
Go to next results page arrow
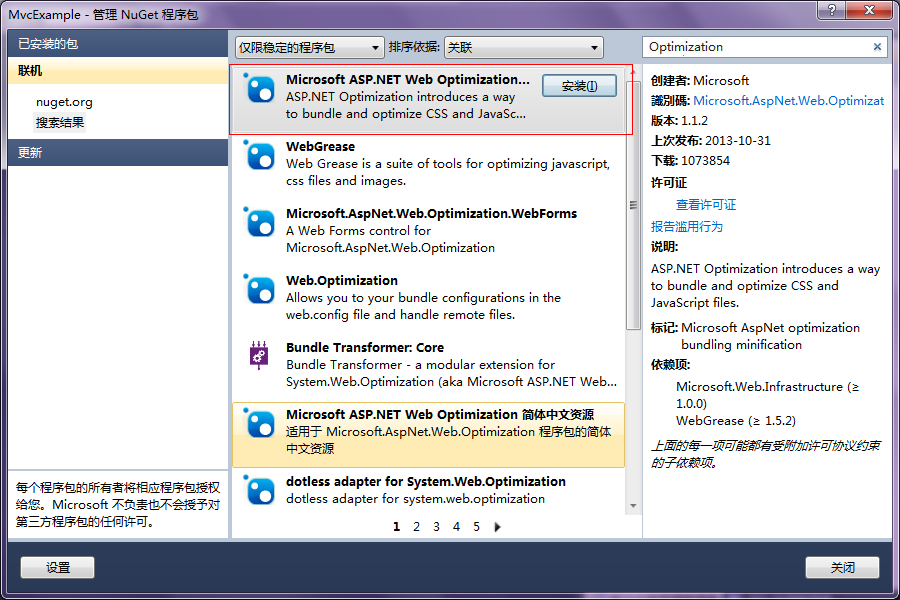click(498, 527)
